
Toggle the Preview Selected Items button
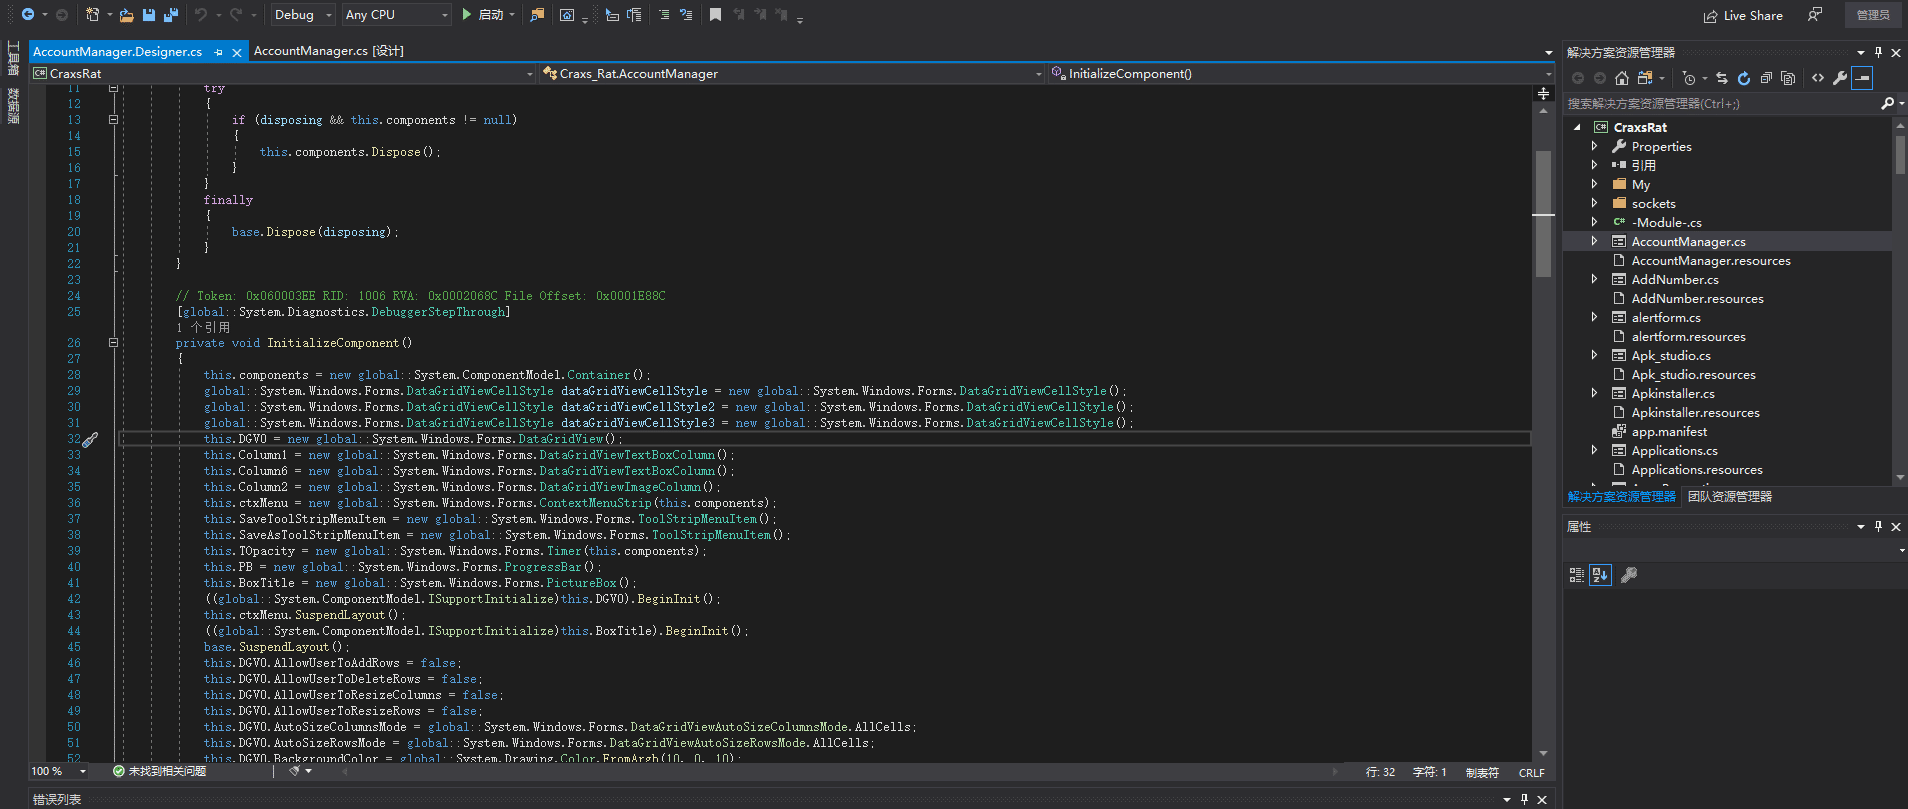tap(1862, 78)
